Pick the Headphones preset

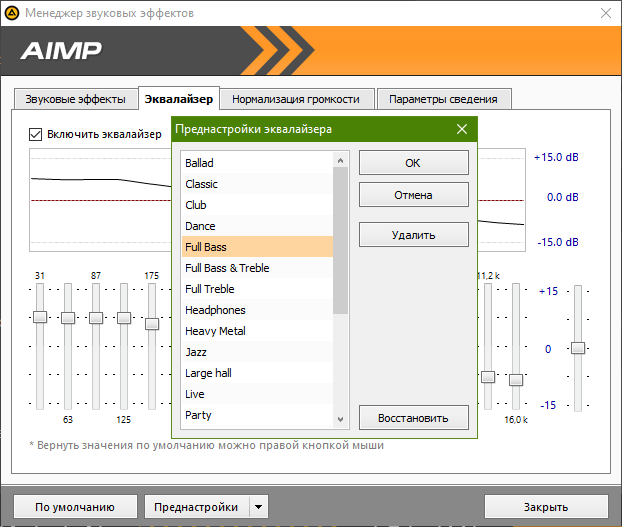click(257, 310)
